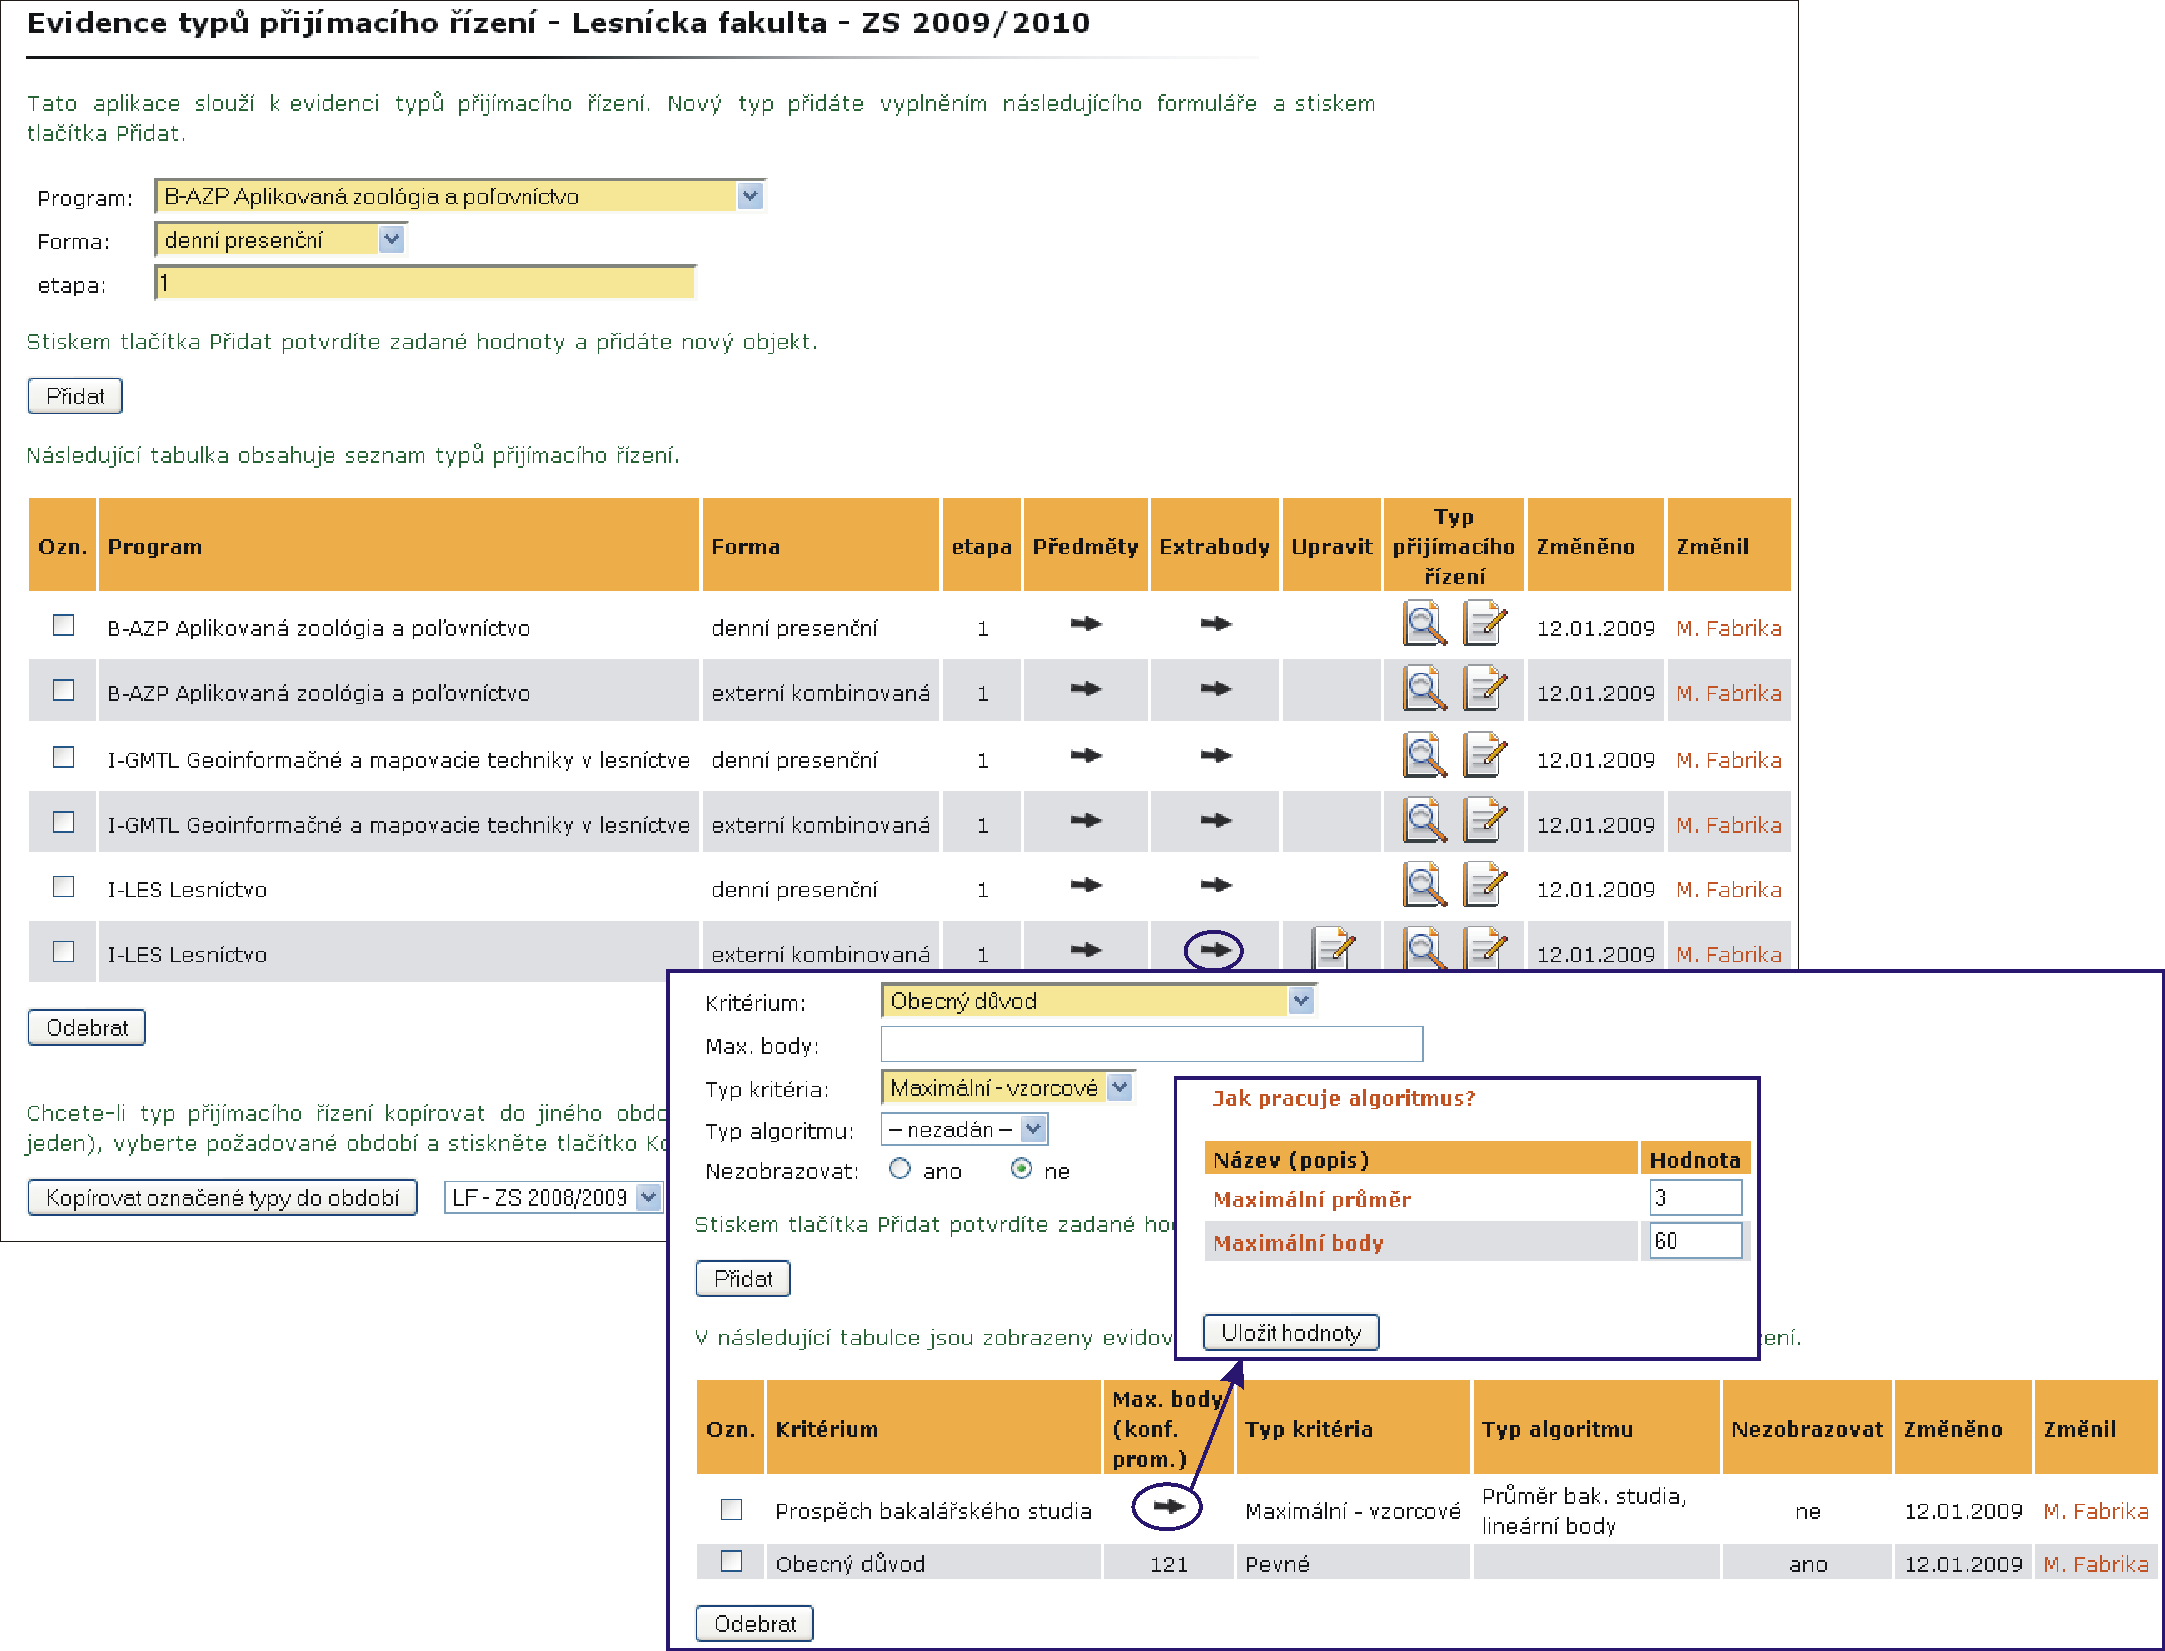Open Předměty arrow for I-GMTL denní presenční row
The height and width of the screenshot is (1651, 2165).
[1085, 756]
